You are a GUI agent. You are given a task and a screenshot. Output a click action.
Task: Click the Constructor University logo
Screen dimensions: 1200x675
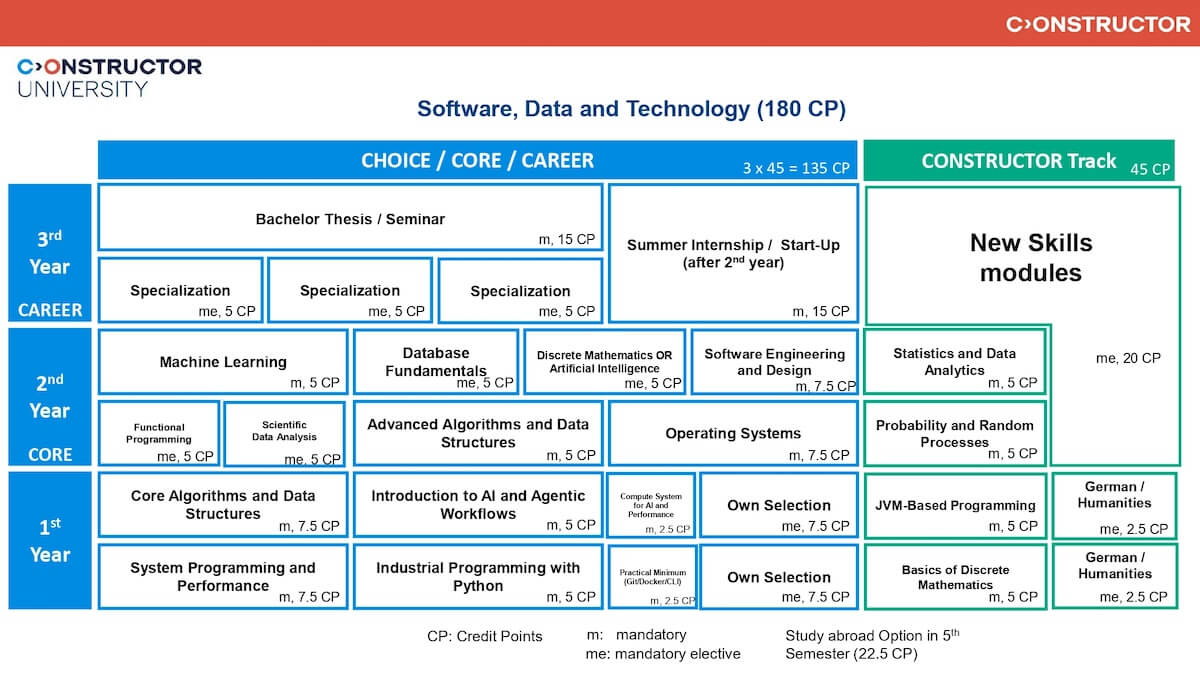pyautogui.click(x=109, y=77)
